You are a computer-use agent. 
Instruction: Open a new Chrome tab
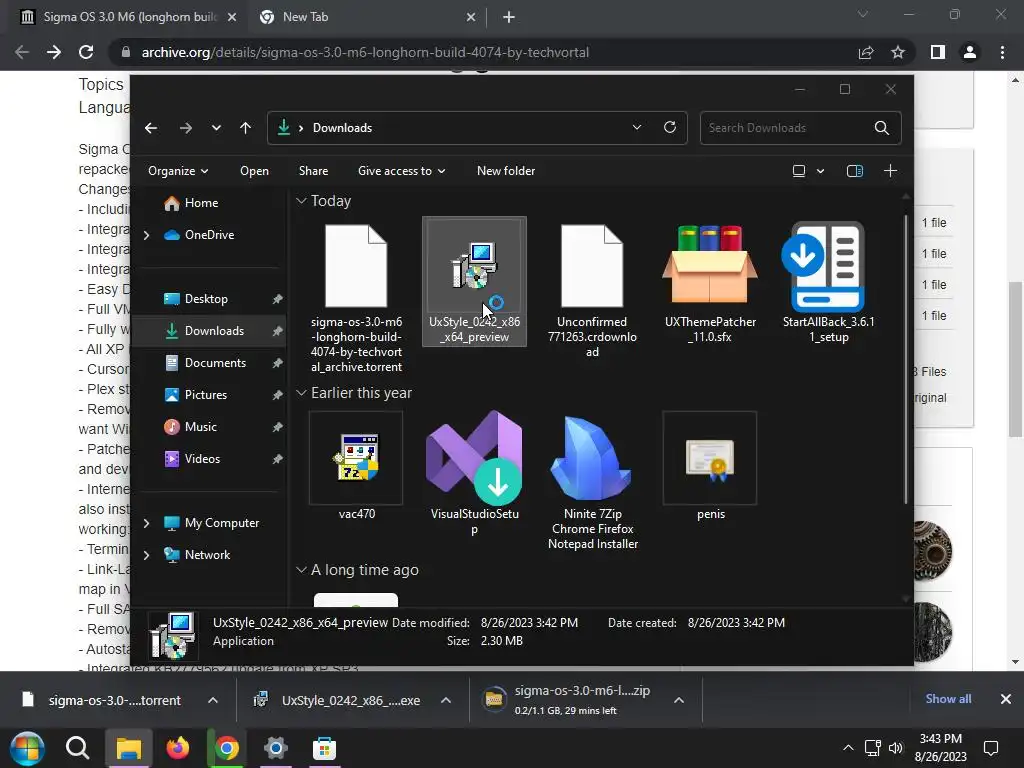pyautogui.click(x=509, y=18)
